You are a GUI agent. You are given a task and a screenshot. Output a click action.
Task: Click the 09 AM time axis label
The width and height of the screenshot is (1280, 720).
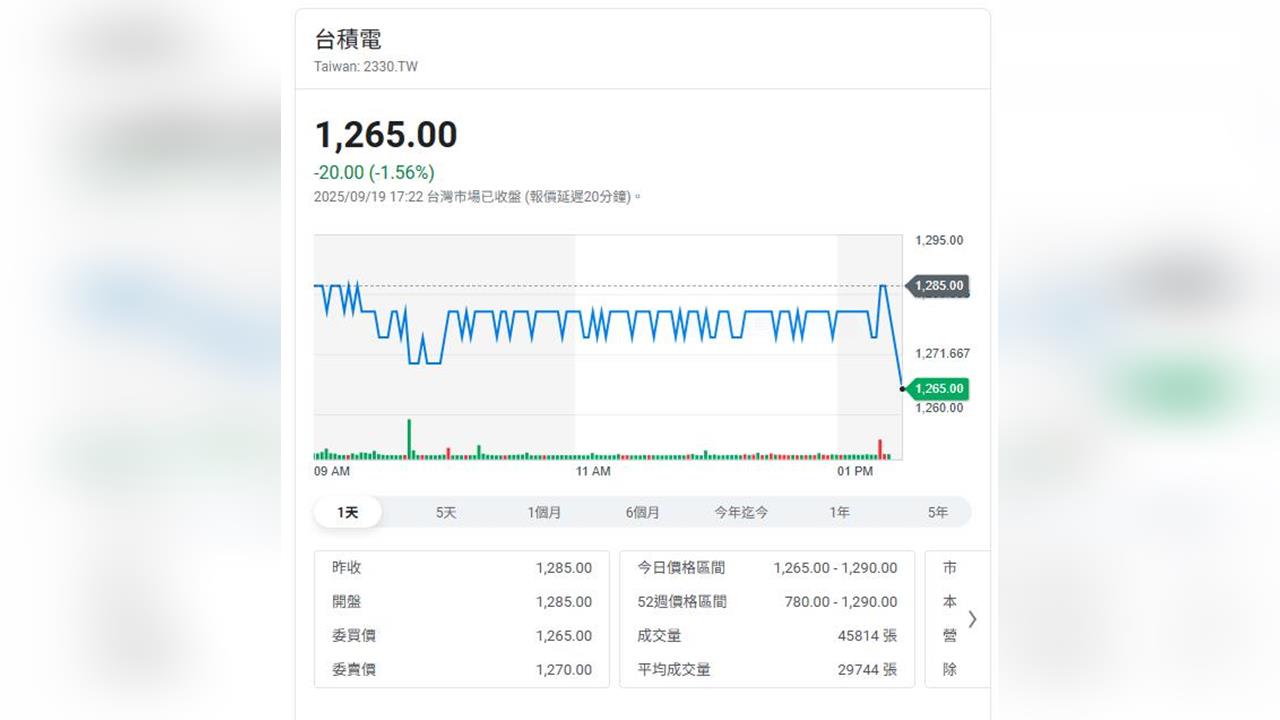pyautogui.click(x=332, y=471)
